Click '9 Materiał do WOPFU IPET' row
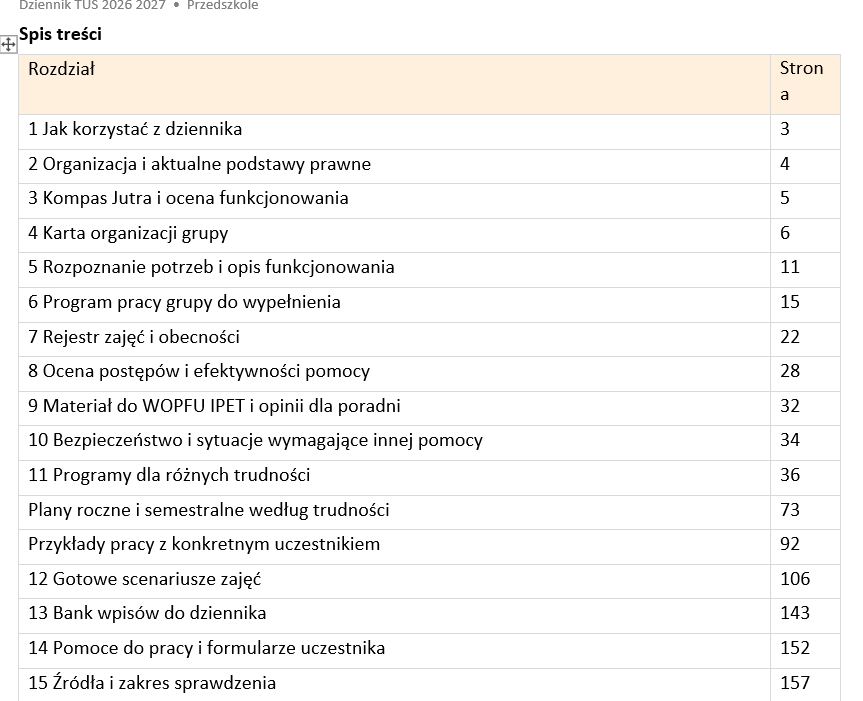Screen dimensions: 863x701 tap(394, 408)
